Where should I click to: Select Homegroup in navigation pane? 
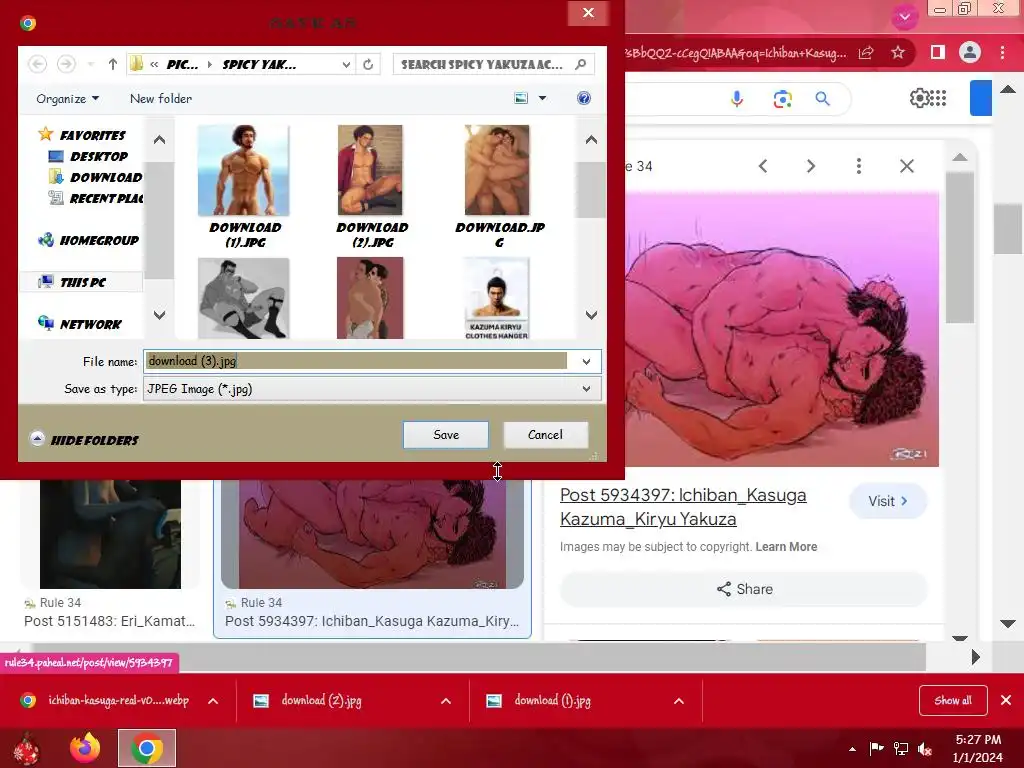(89, 240)
